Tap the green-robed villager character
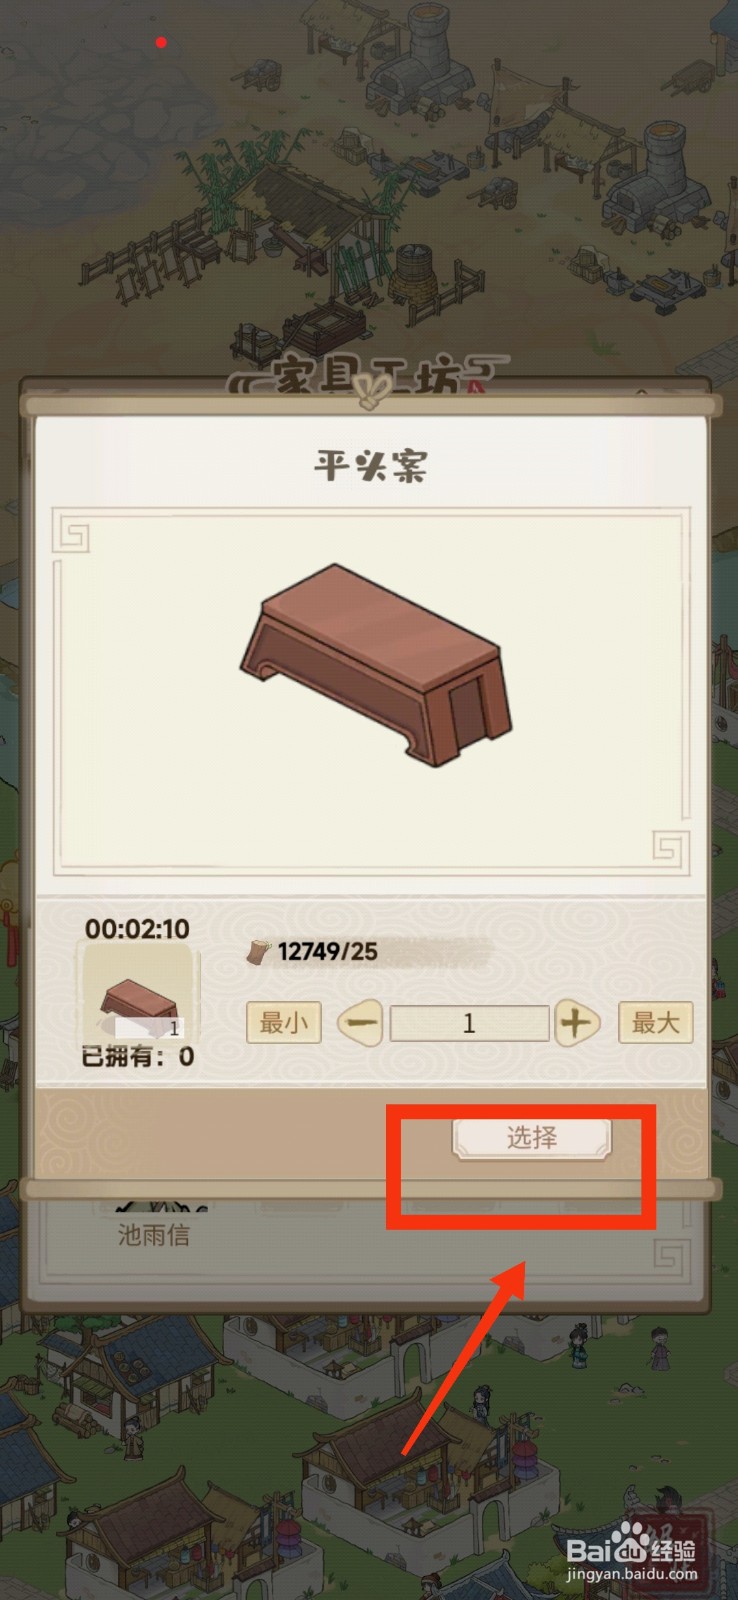The image size is (738, 1600). [579, 1345]
